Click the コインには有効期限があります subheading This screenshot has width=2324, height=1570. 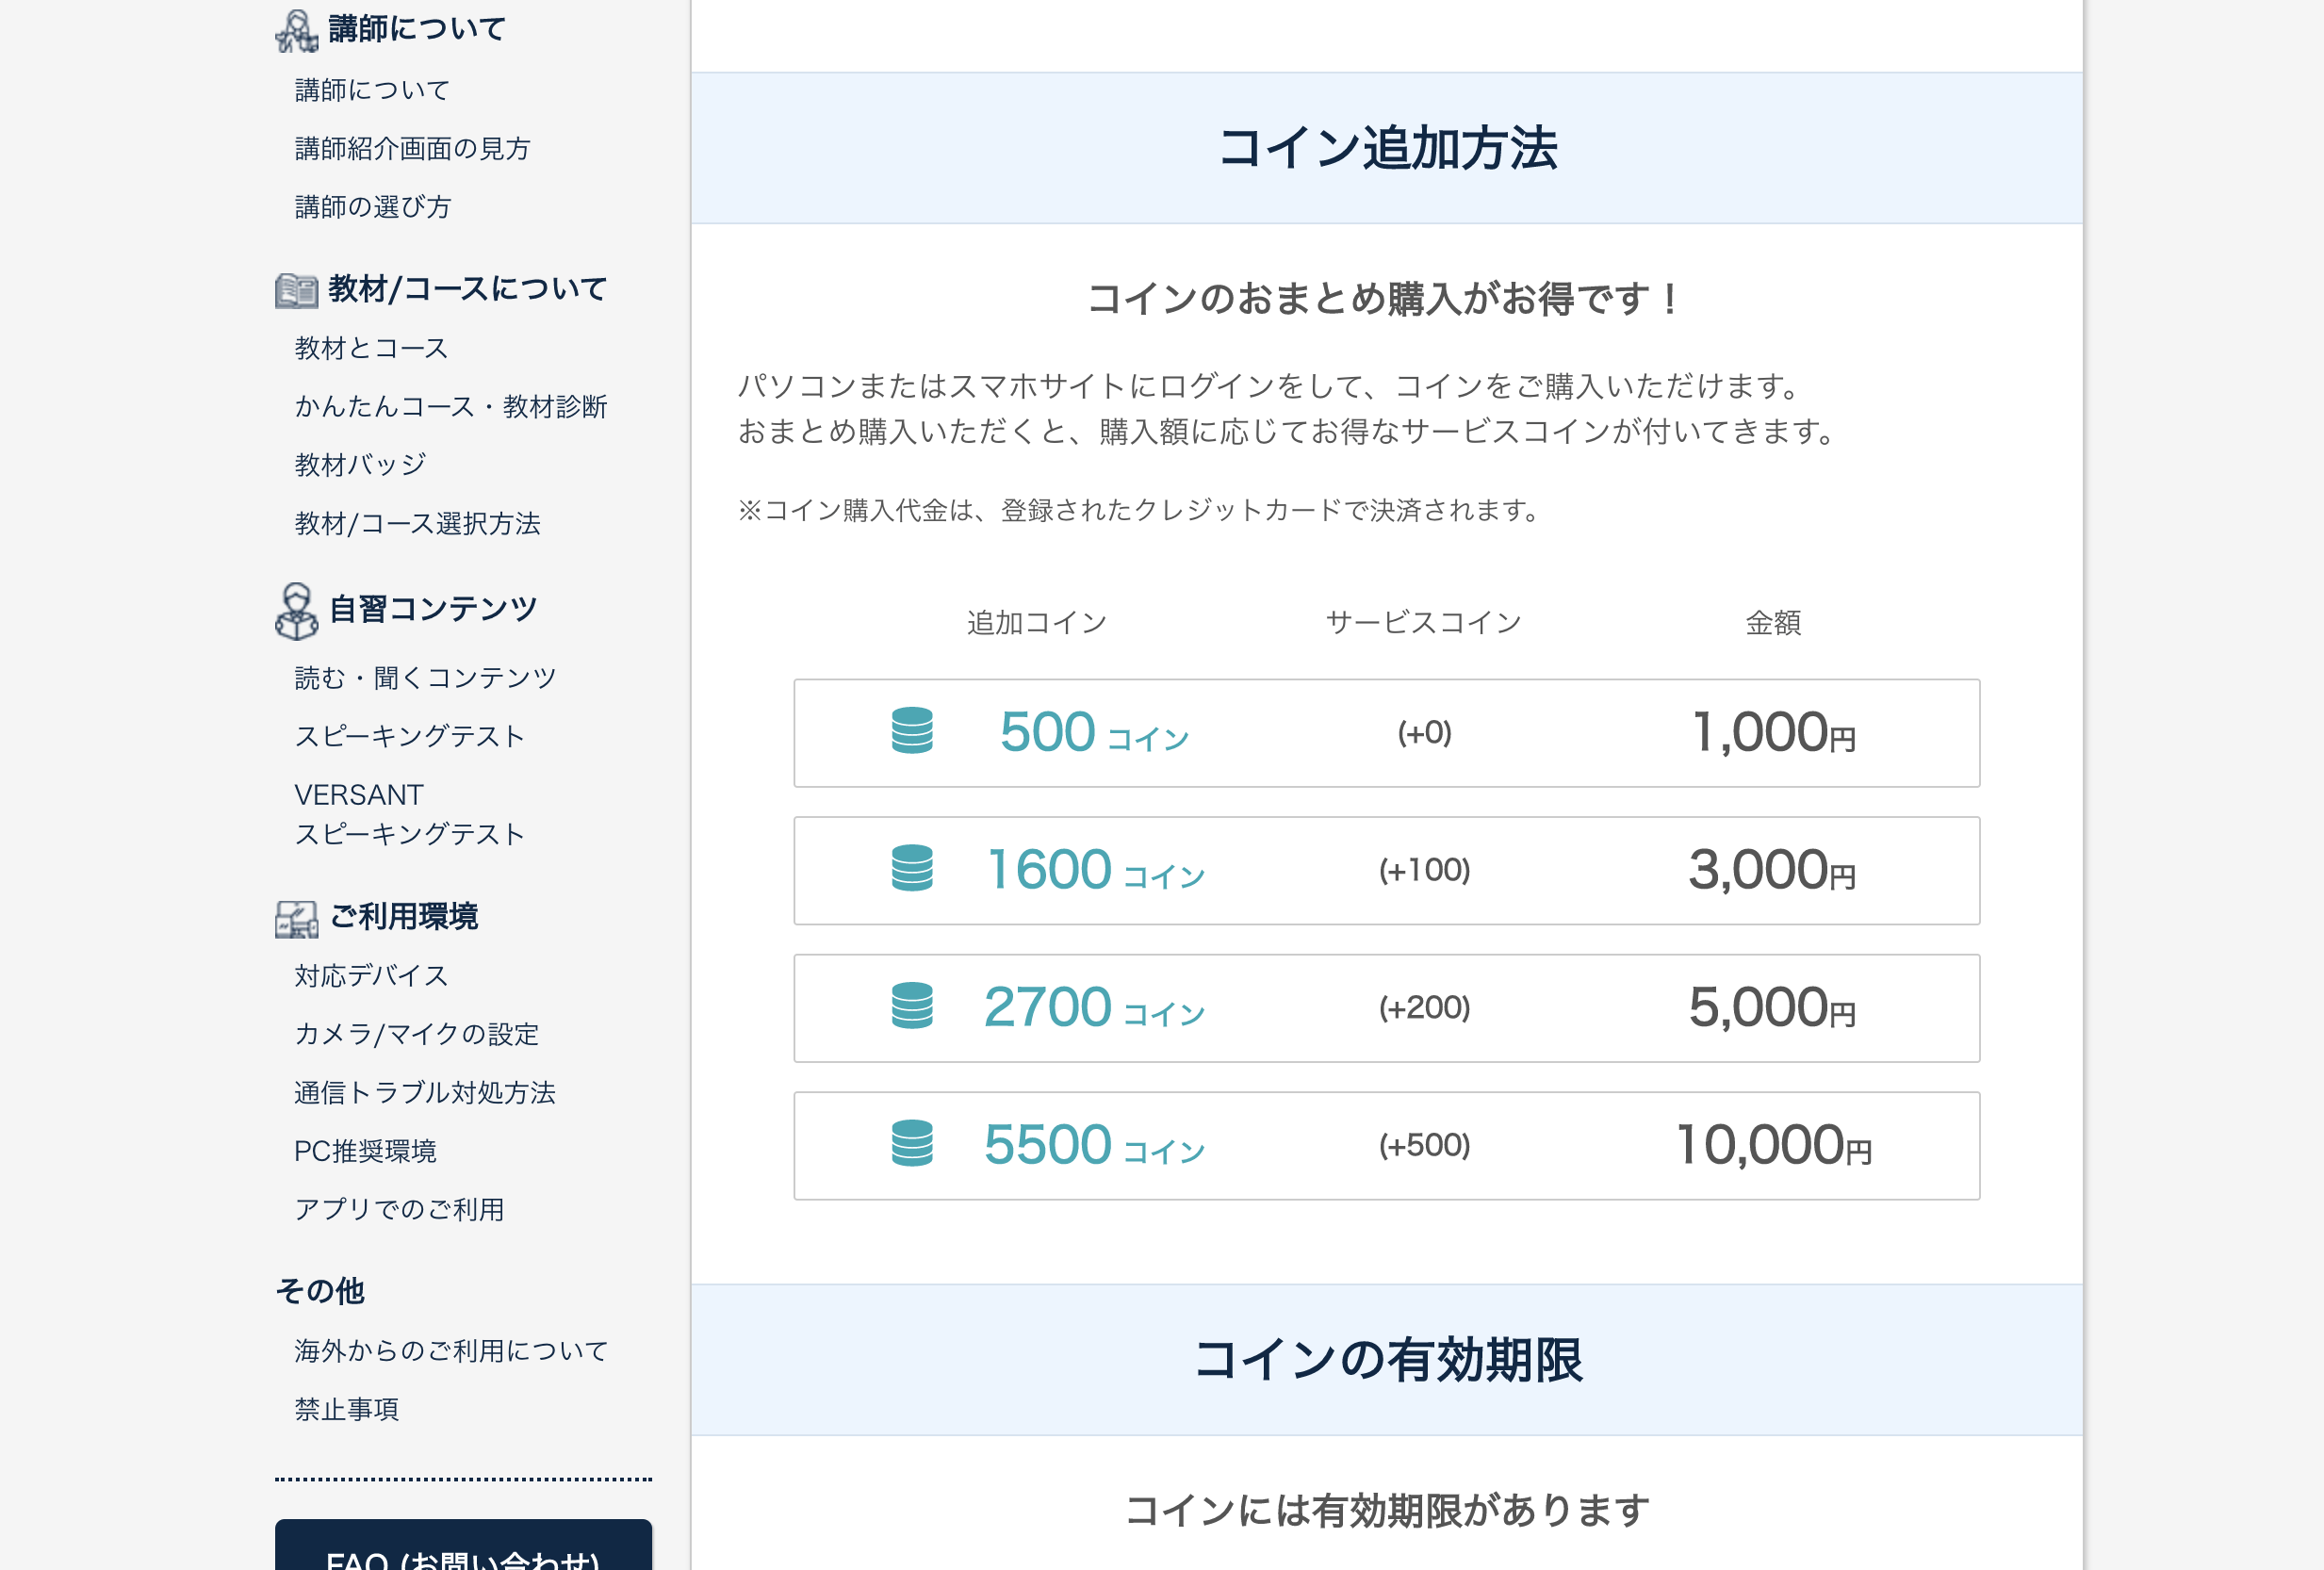tap(1387, 1510)
